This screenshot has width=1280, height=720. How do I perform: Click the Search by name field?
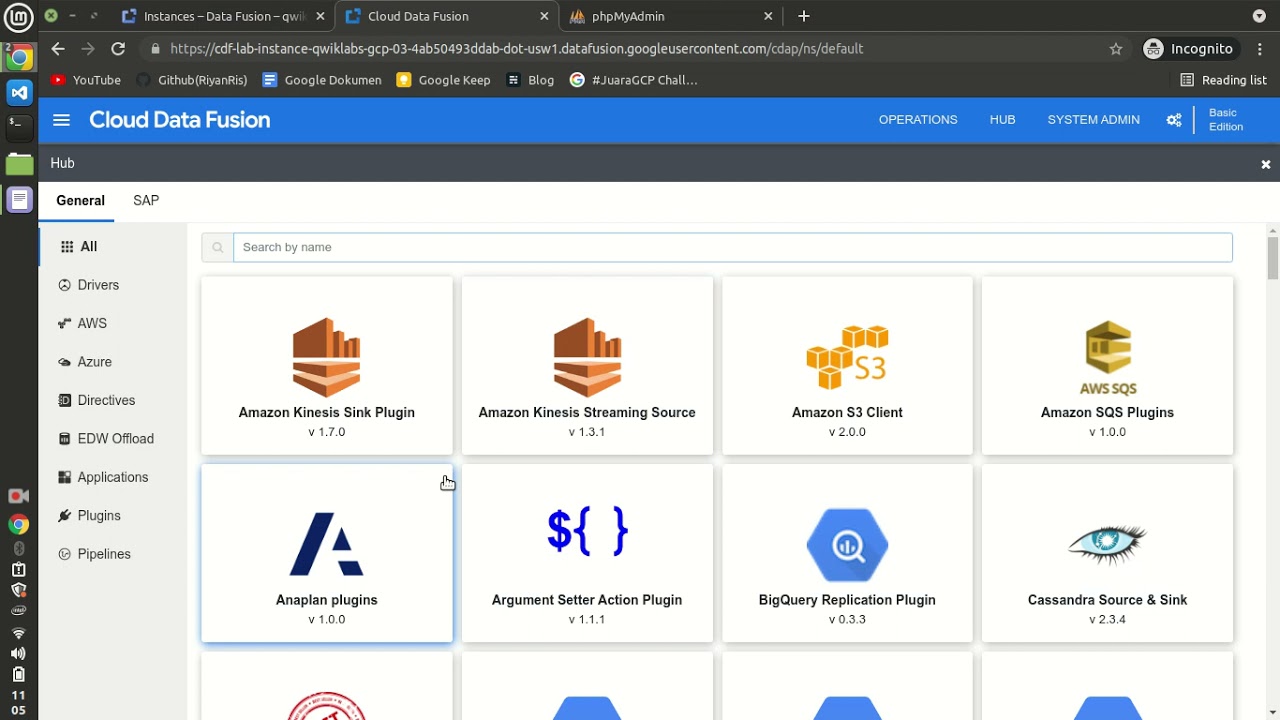click(733, 248)
